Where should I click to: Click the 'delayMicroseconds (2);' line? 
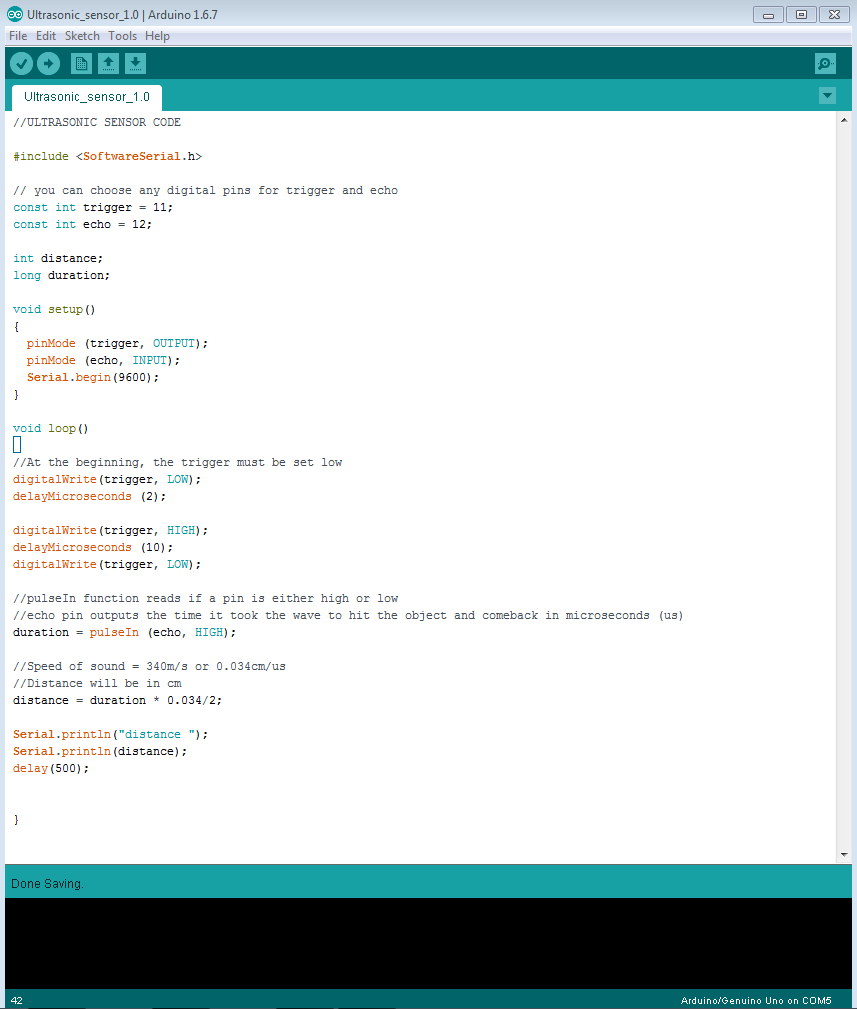click(x=89, y=496)
